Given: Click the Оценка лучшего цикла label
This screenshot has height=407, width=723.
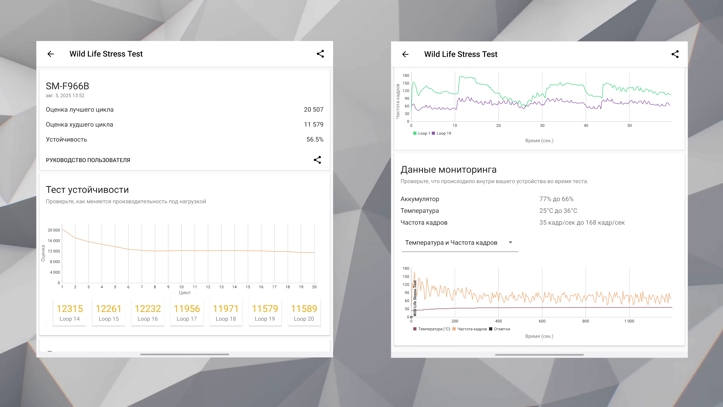Looking at the screenshot, I should (79, 110).
